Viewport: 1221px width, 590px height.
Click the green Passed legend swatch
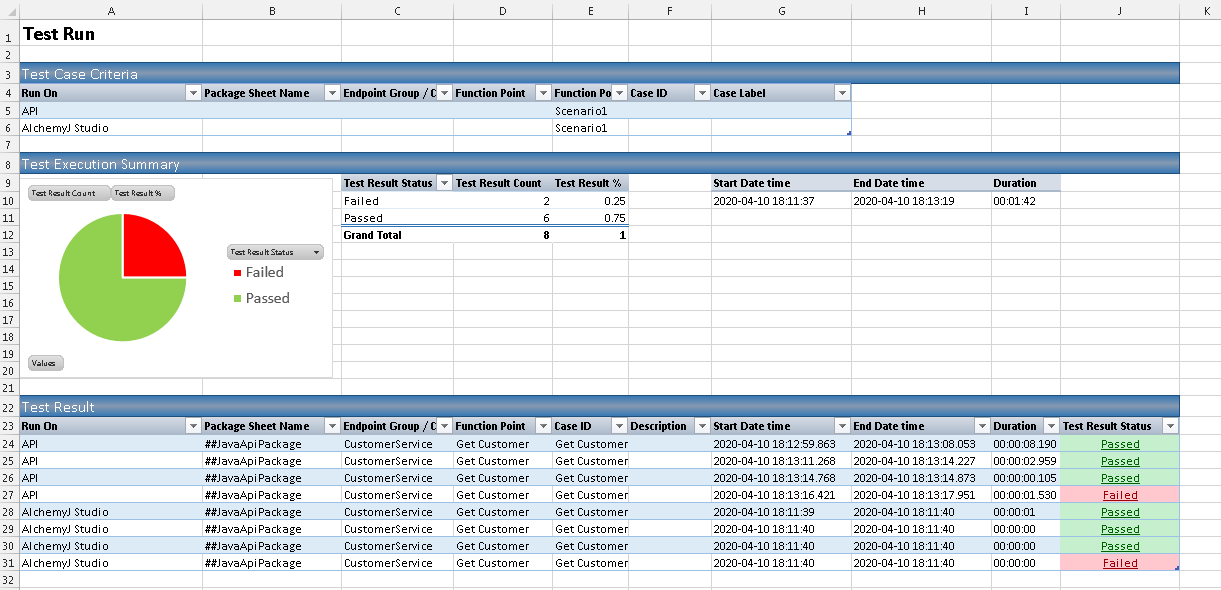pyautogui.click(x=237, y=299)
